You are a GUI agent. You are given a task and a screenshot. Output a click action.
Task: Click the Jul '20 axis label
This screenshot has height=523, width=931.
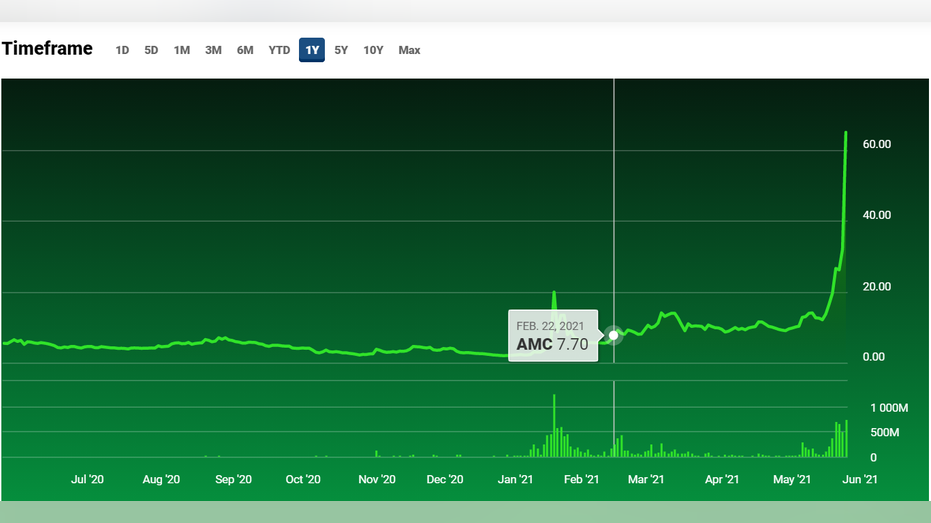87,479
